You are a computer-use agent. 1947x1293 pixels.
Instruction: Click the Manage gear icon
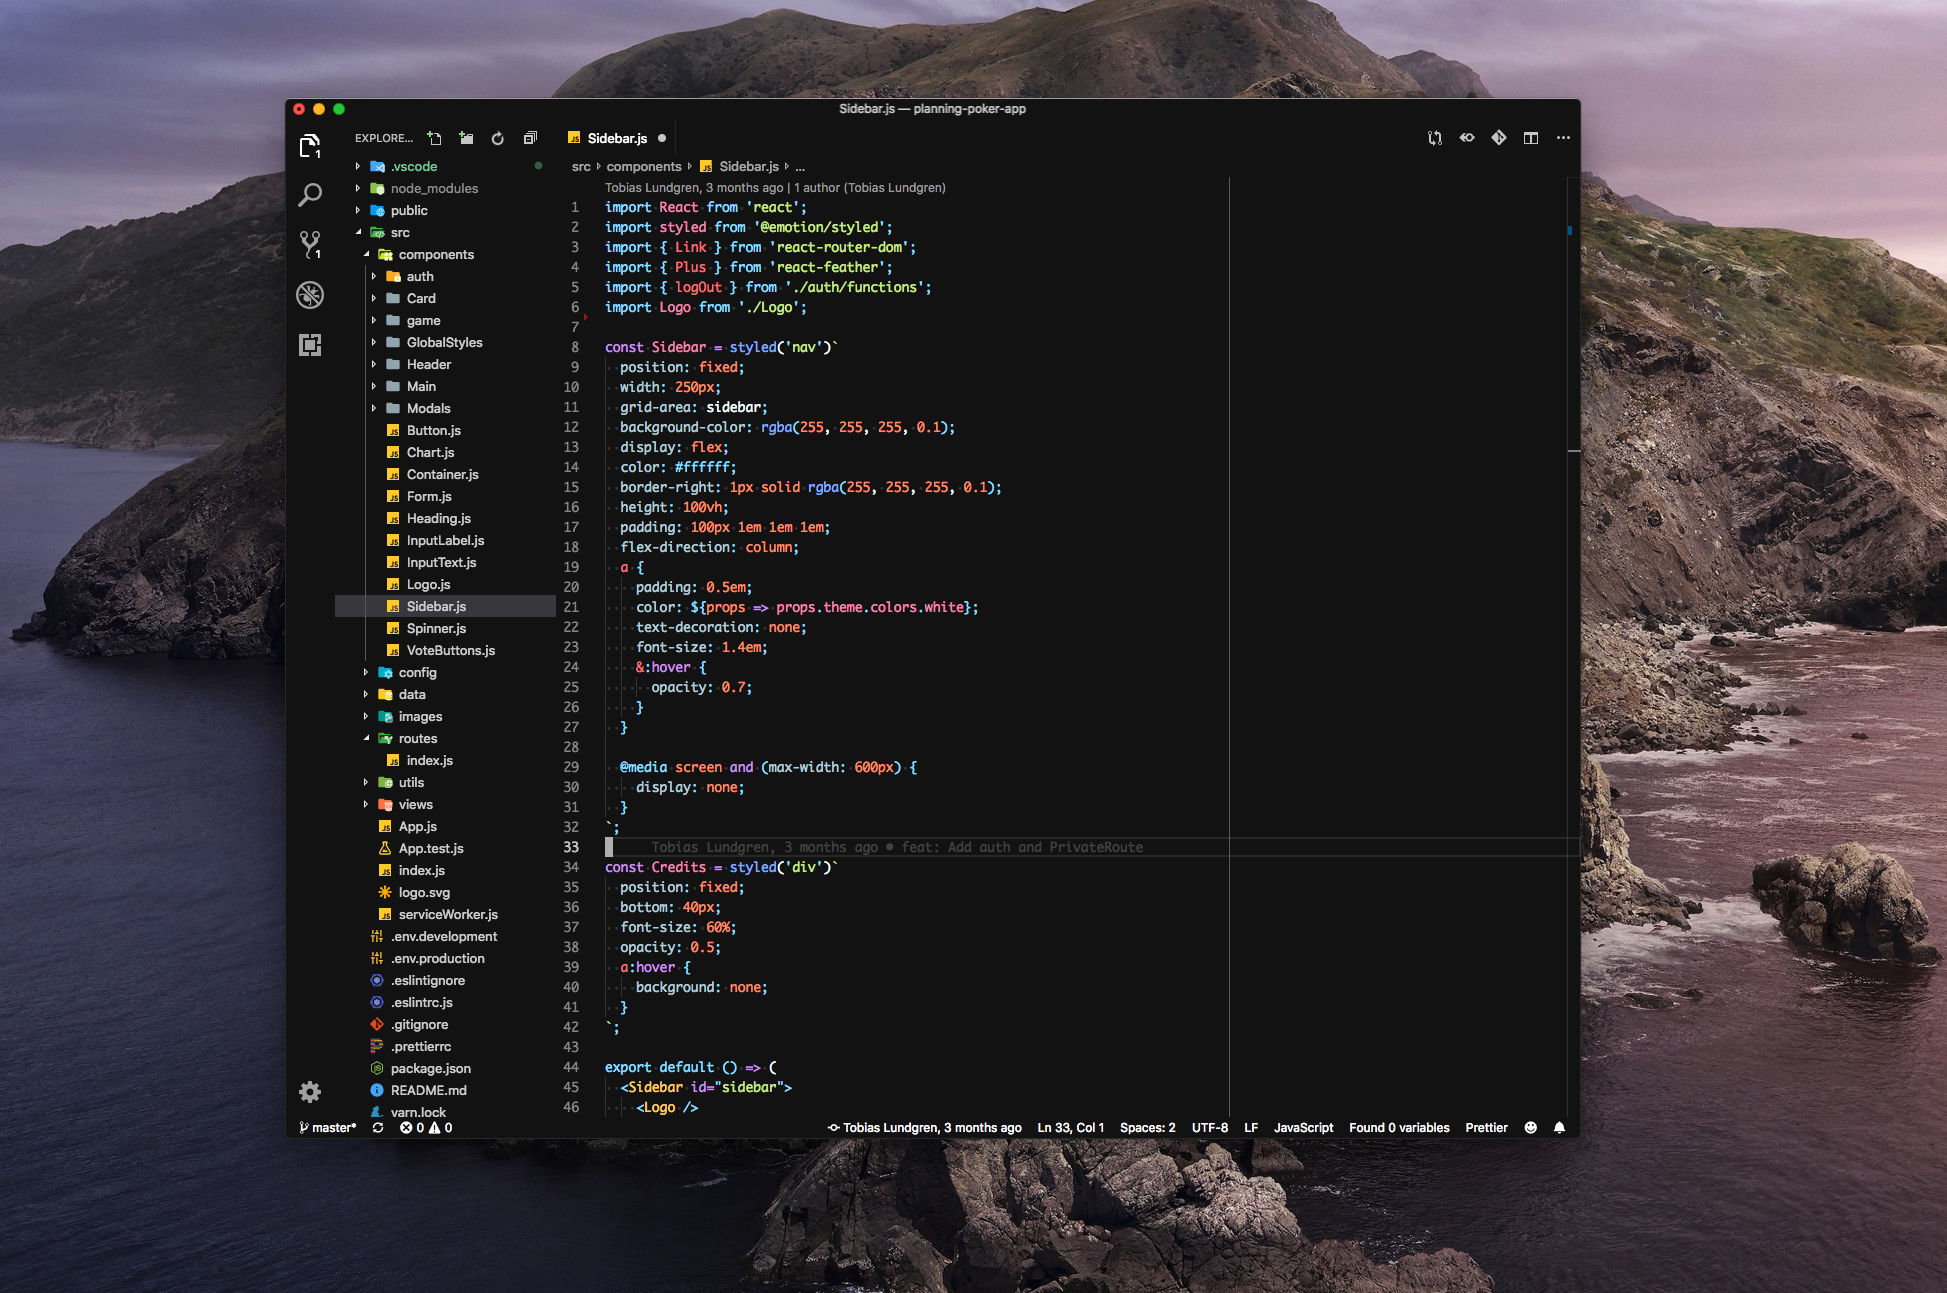(x=310, y=1091)
